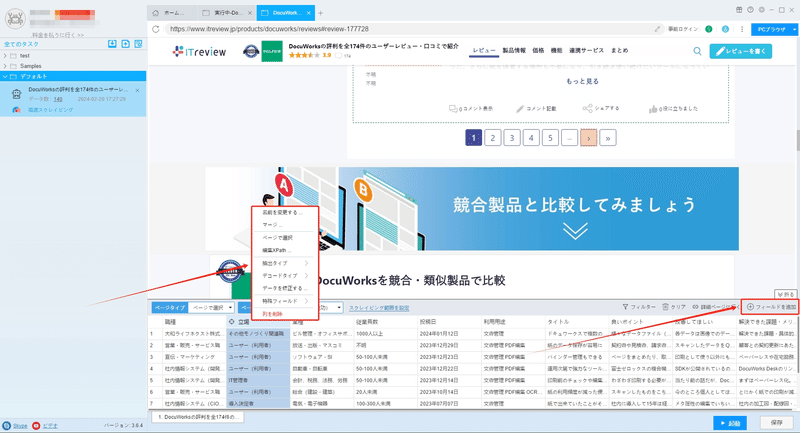Screen dimensions: 800x433
Task: Choose 列を削除 in context menu
Action: 272,314
